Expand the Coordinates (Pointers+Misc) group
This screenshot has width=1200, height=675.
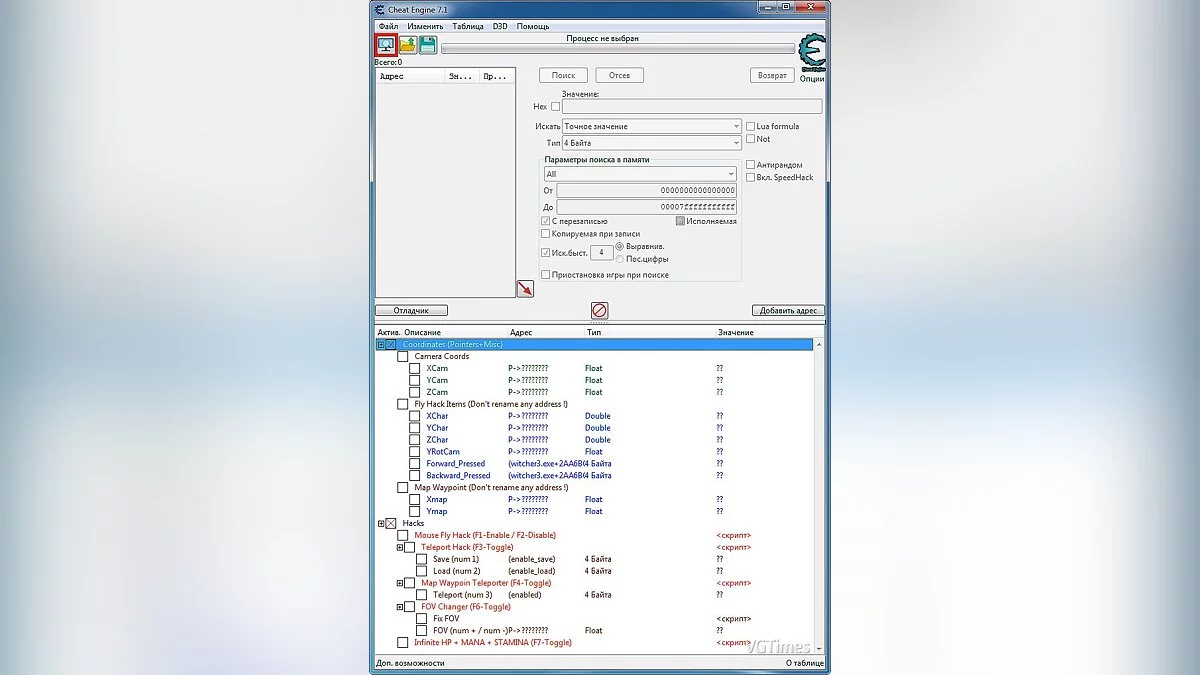click(381, 344)
